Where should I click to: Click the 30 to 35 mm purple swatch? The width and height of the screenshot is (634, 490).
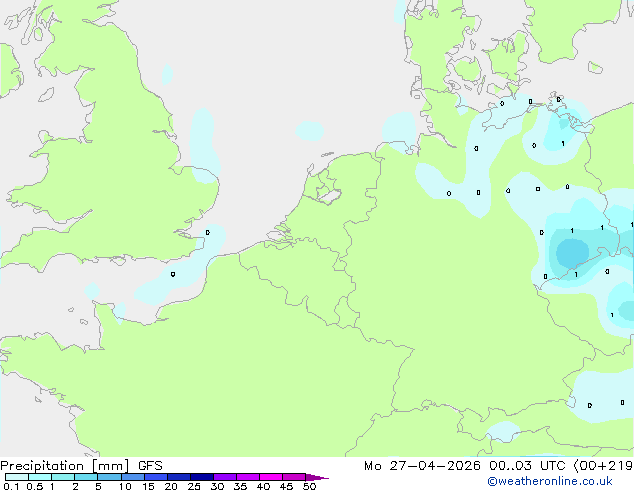[x=224, y=477]
